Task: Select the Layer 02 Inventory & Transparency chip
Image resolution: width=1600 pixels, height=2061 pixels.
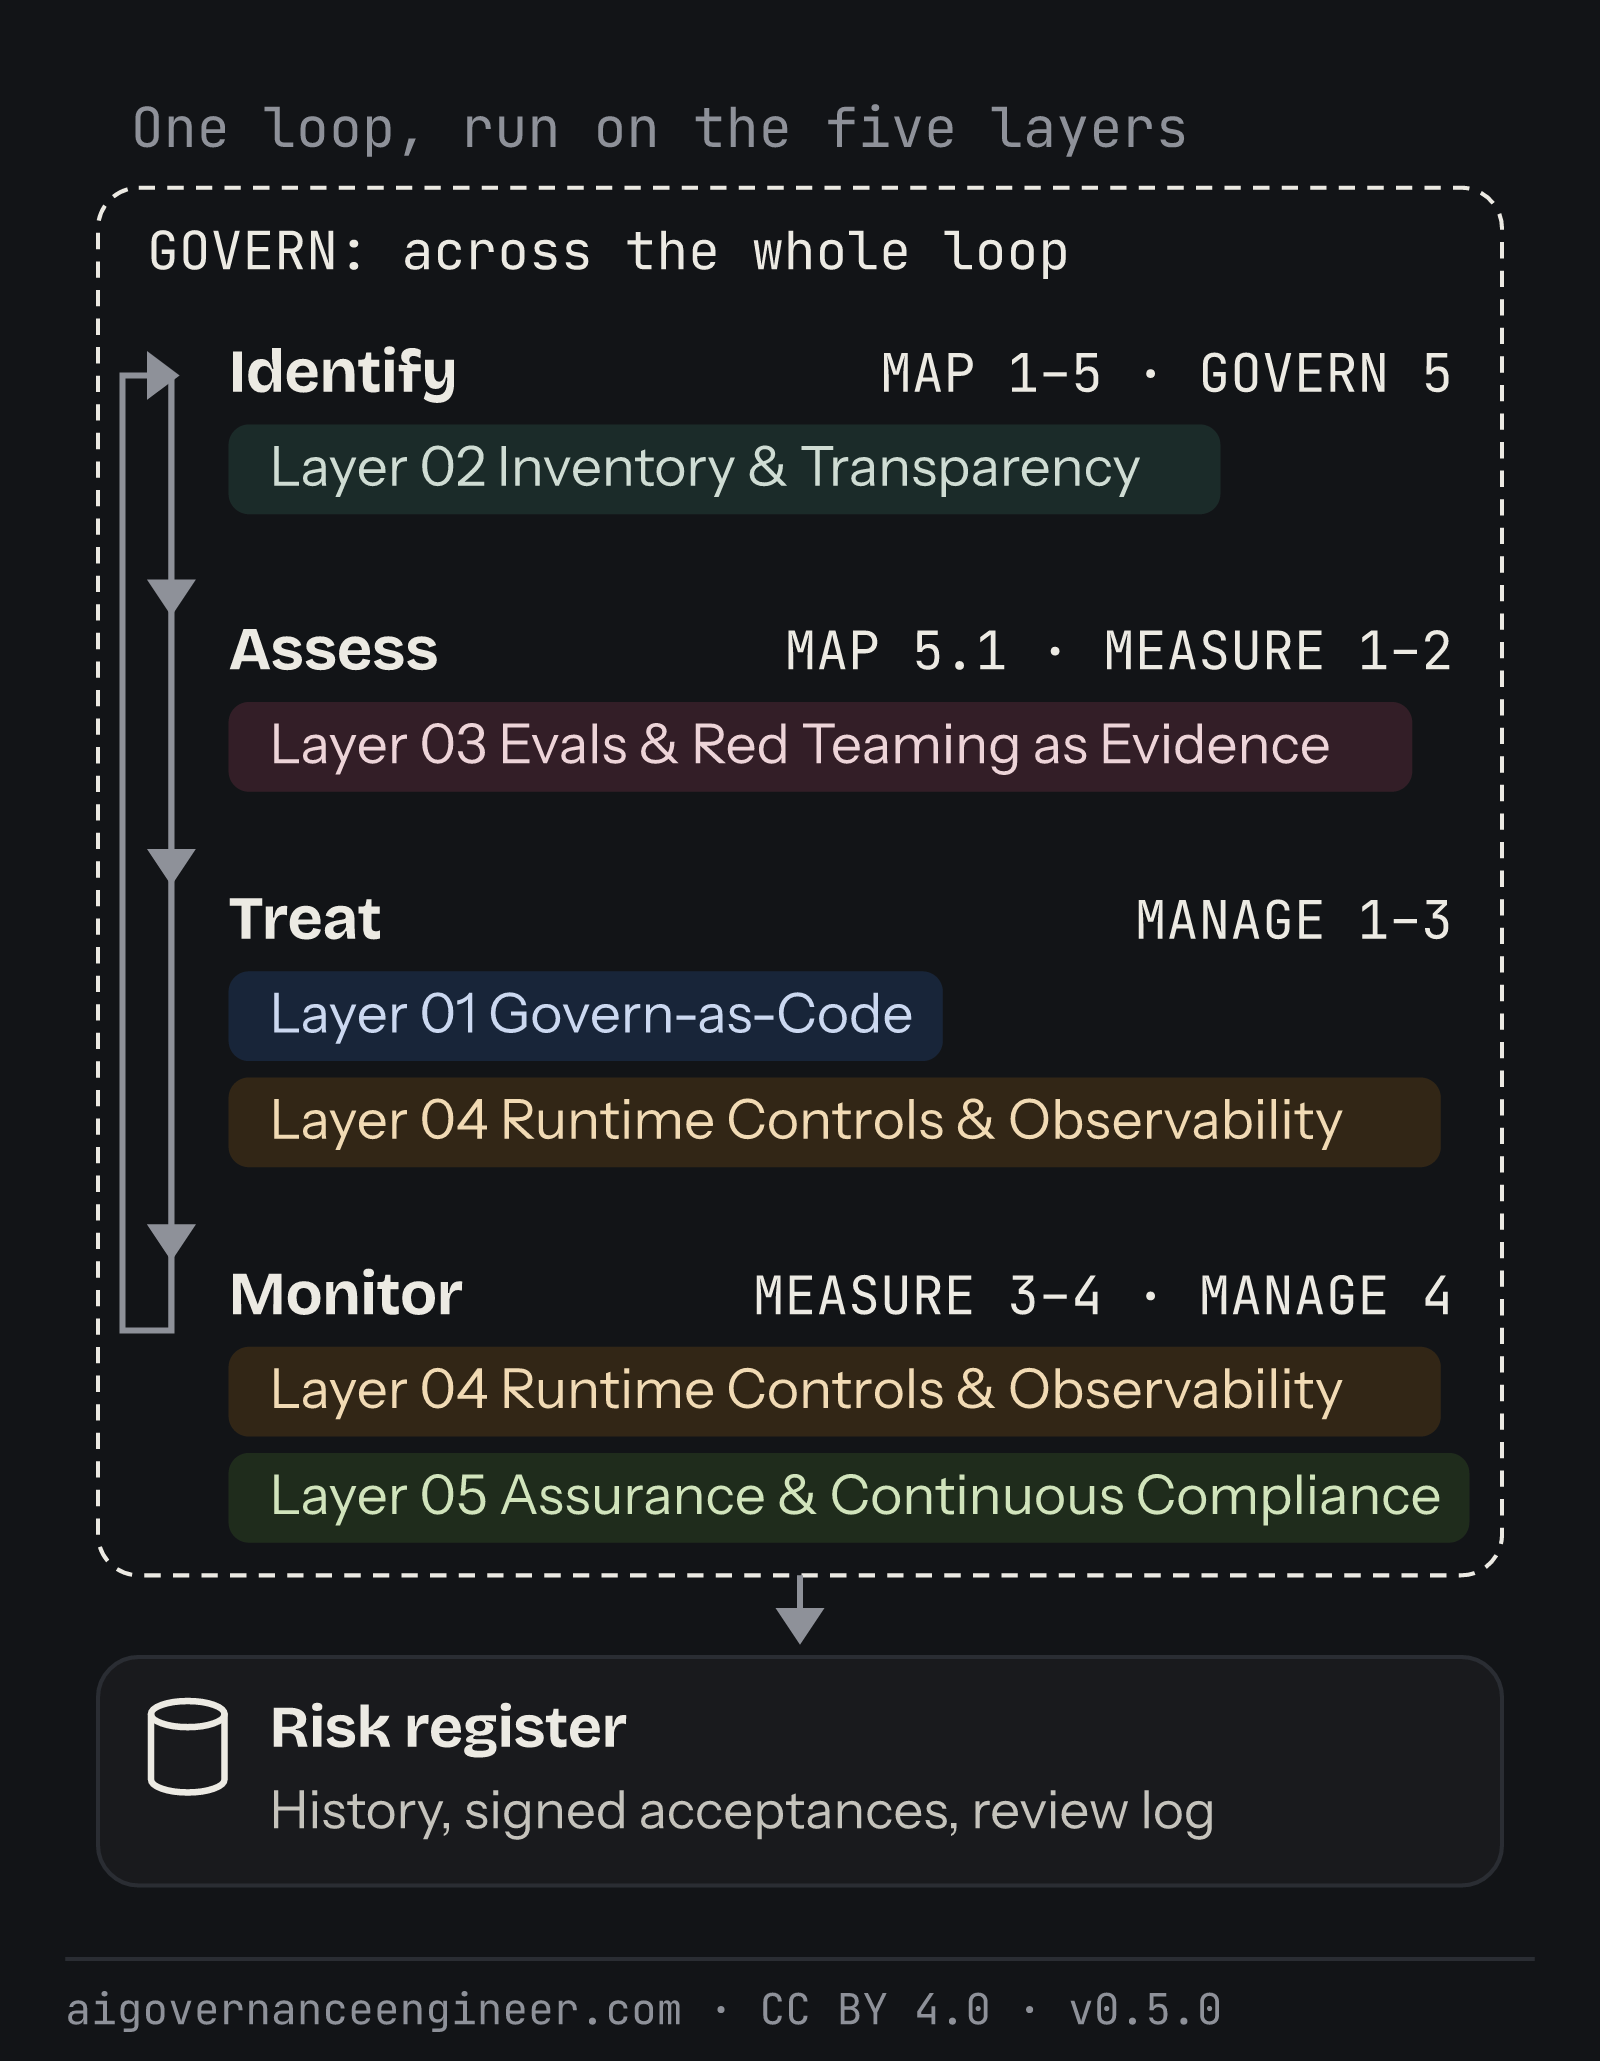Action: tap(724, 469)
